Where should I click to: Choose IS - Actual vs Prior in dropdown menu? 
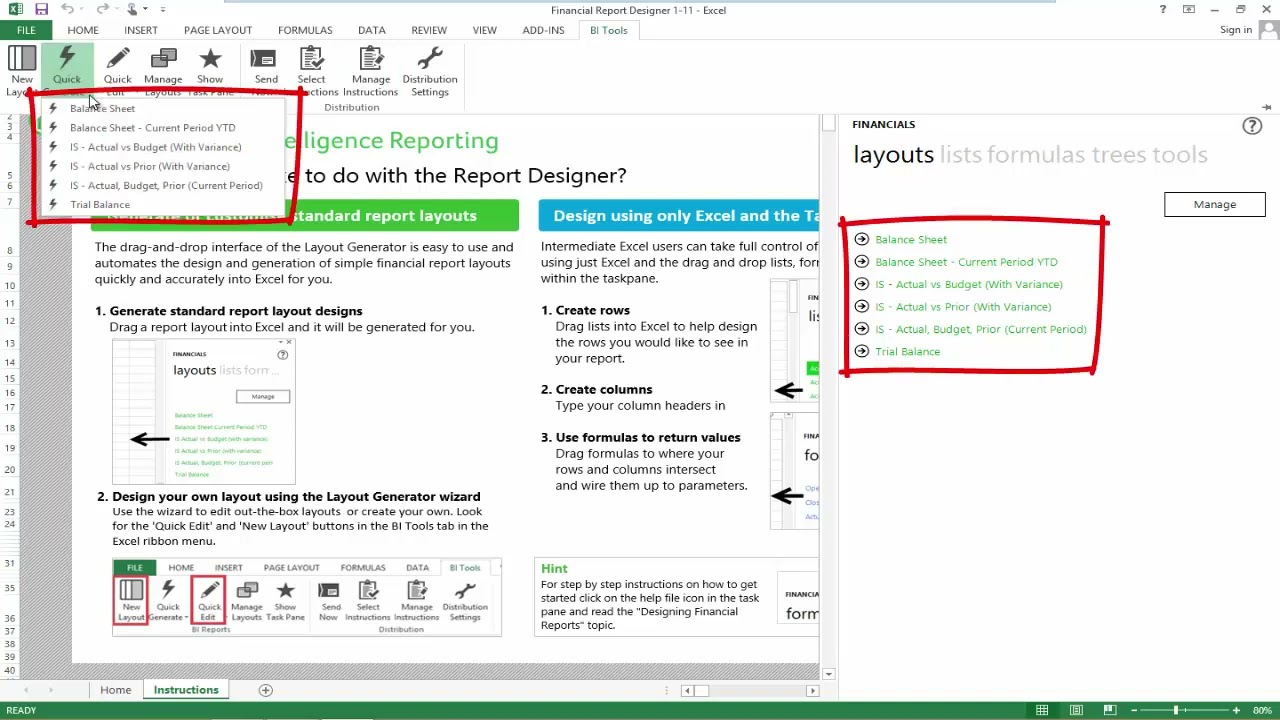tap(165, 166)
